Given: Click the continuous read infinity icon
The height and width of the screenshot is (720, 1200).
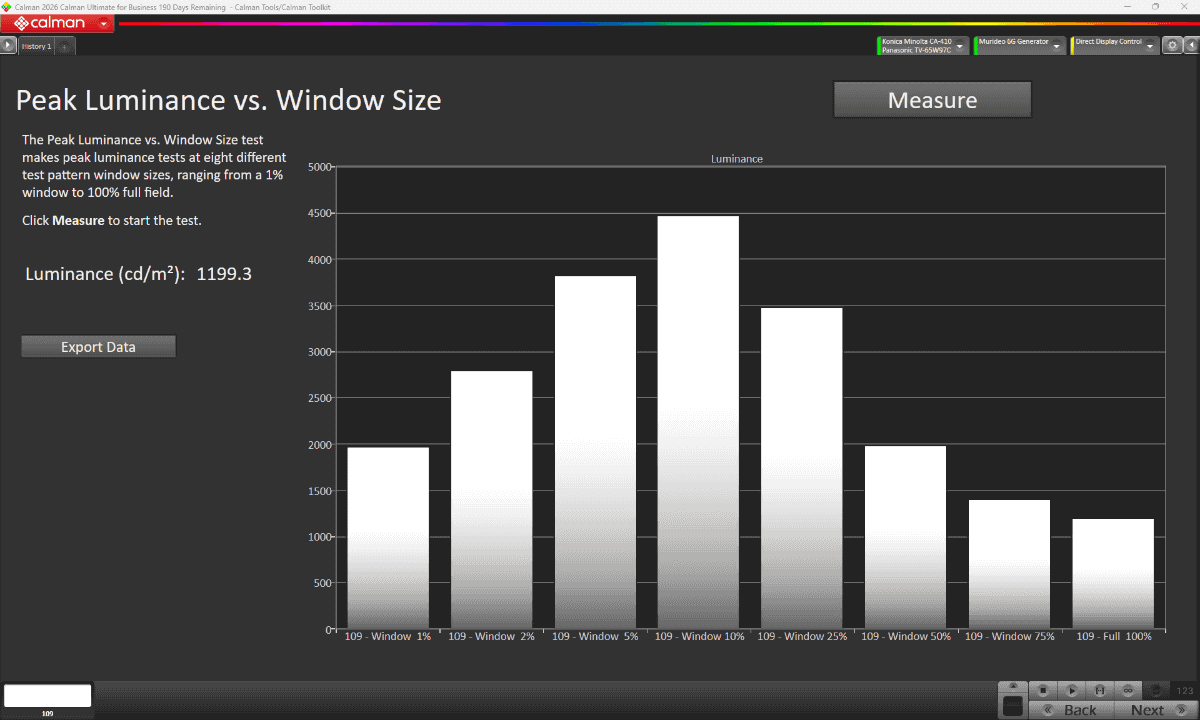Looking at the screenshot, I should click(x=1128, y=690).
